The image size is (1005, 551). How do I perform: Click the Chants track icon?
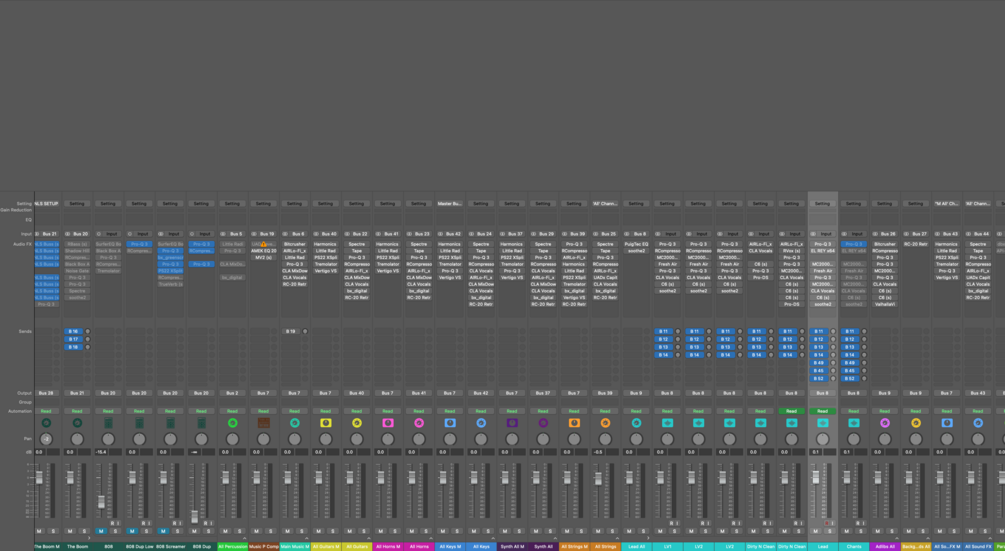pyautogui.click(x=854, y=423)
